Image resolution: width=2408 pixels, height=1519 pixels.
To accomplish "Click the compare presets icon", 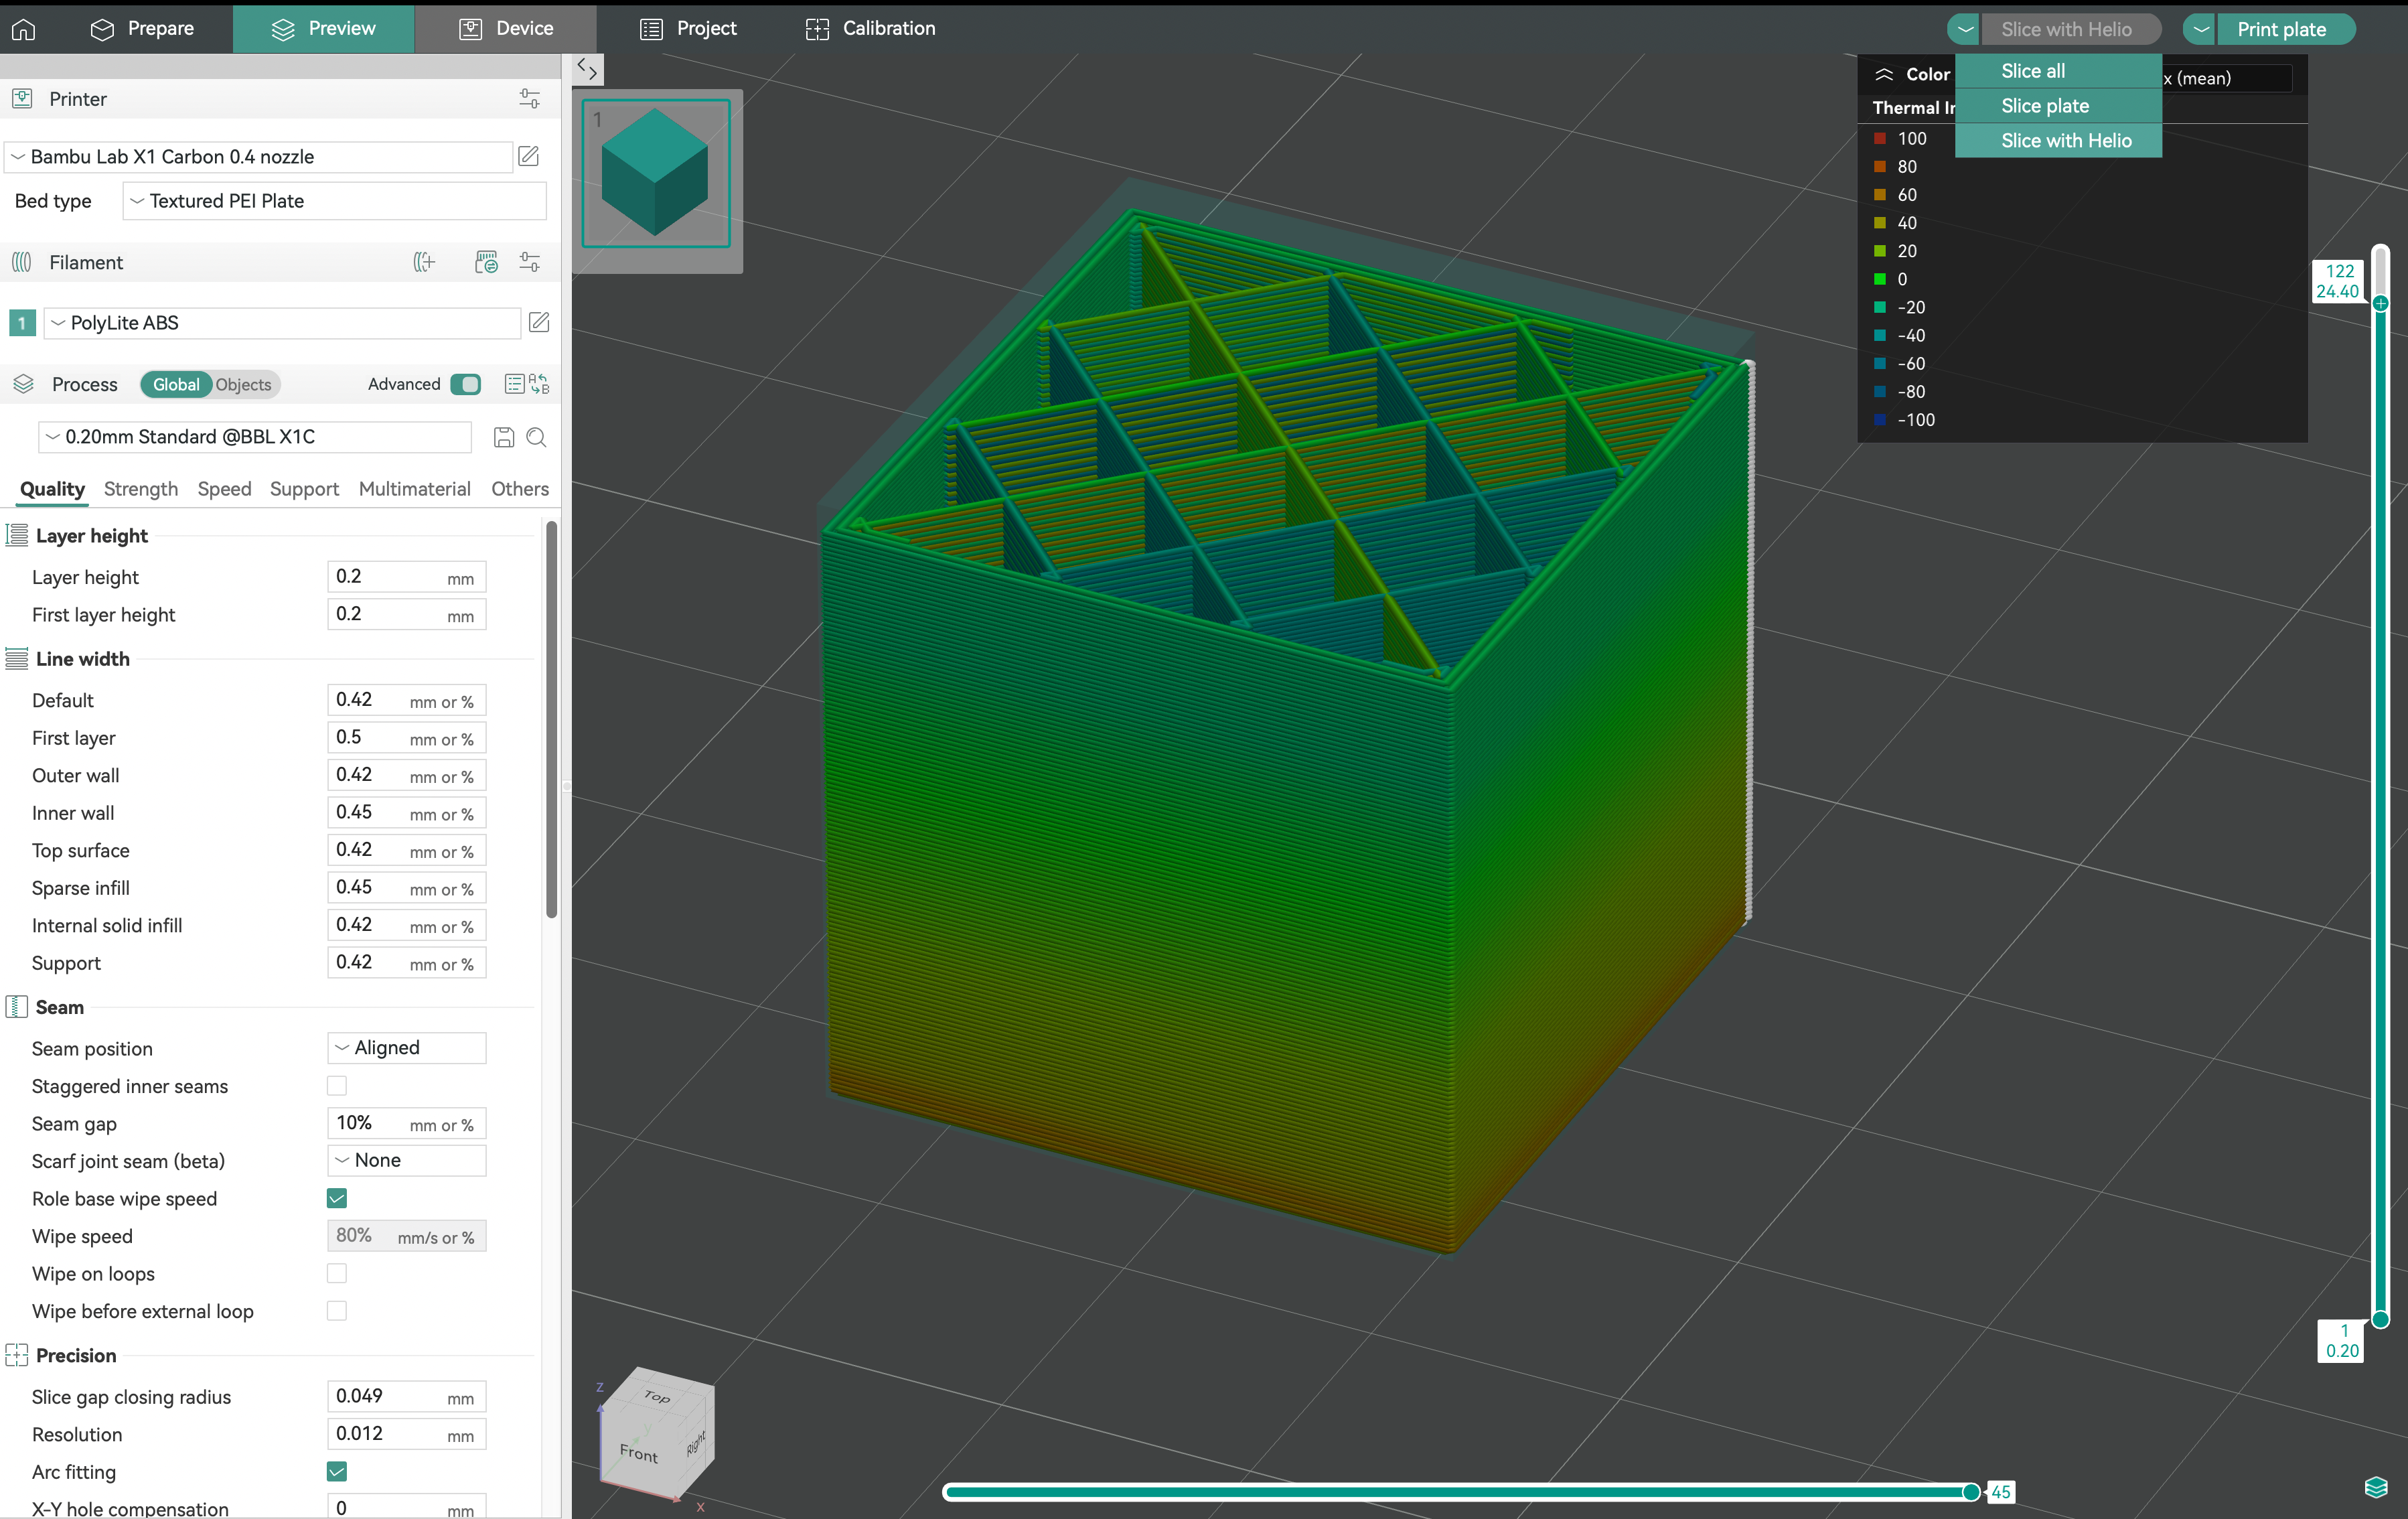I will click(x=540, y=384).
